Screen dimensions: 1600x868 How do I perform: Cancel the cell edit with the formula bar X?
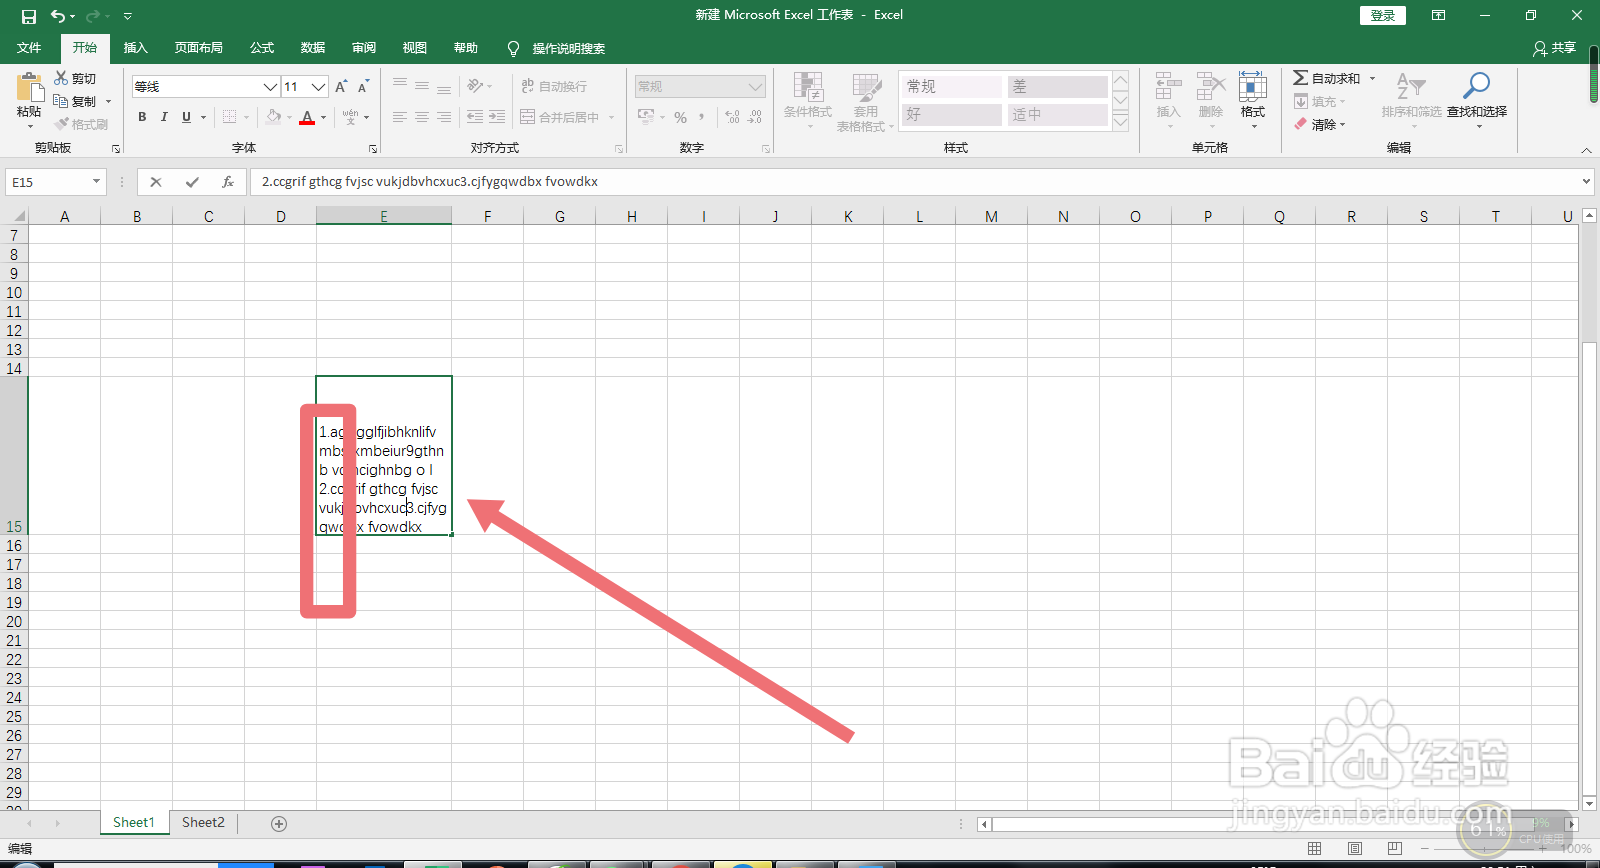click(x=156, y=182)
